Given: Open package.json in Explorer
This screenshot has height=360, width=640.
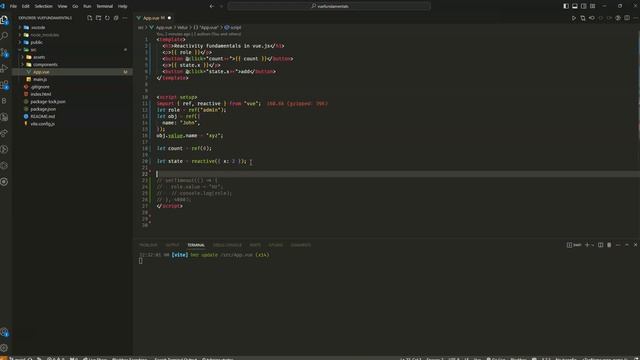Looking at the screenshot, I should 43,109.
